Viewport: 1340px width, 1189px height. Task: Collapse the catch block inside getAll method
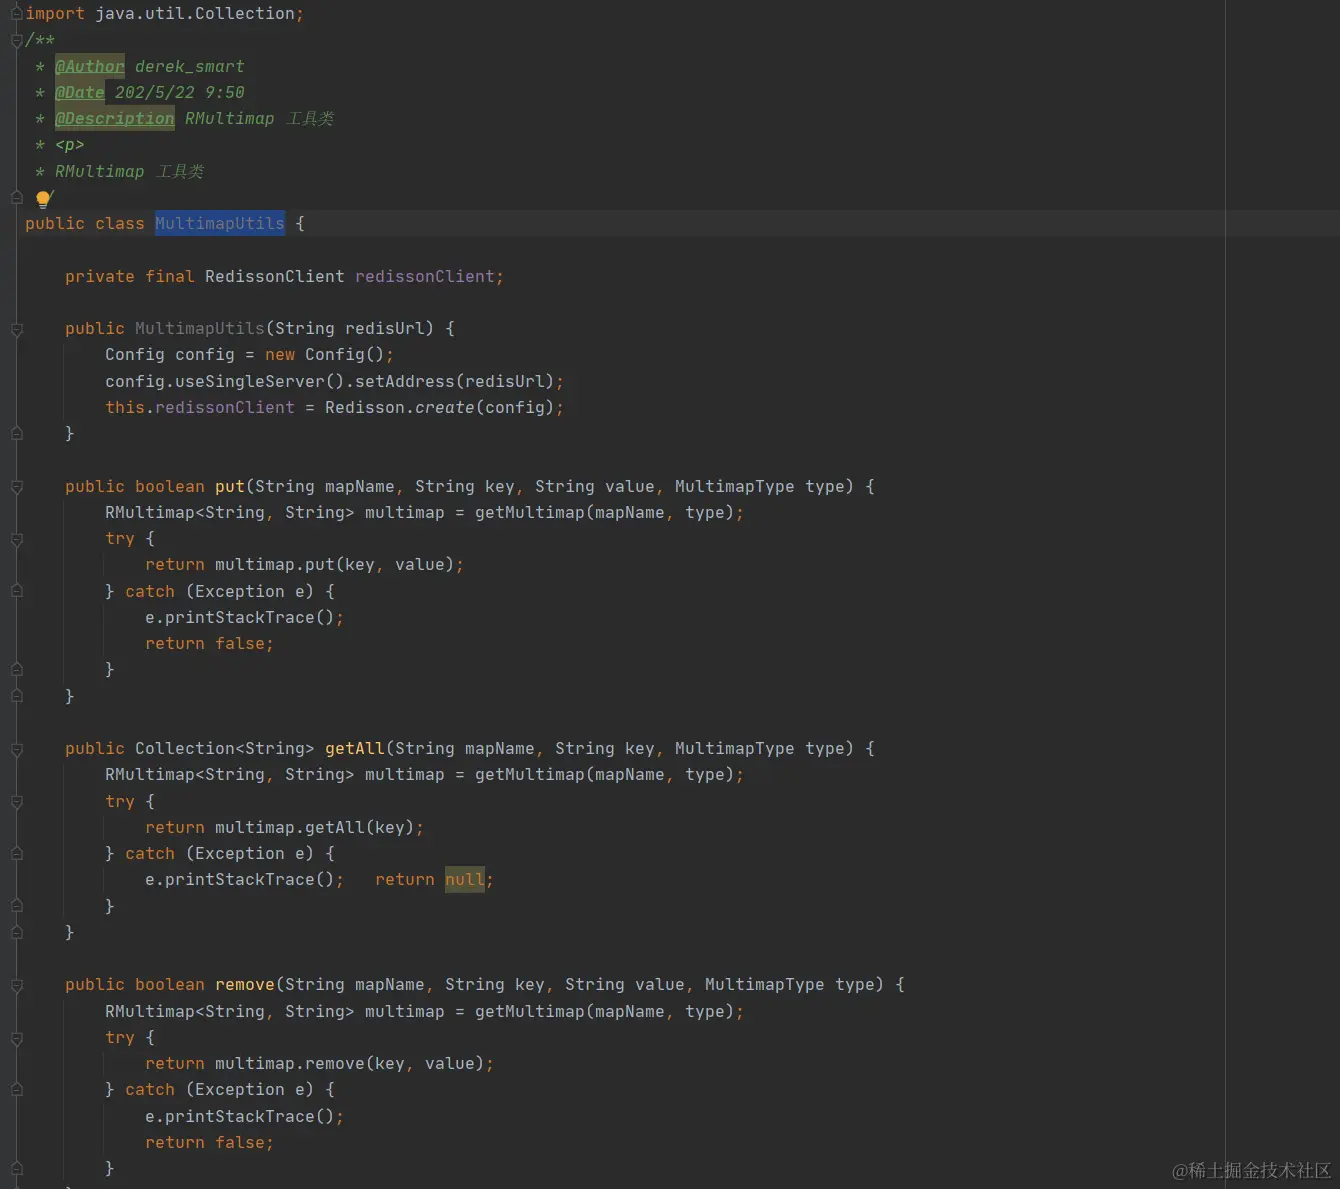tap(16, 854)
